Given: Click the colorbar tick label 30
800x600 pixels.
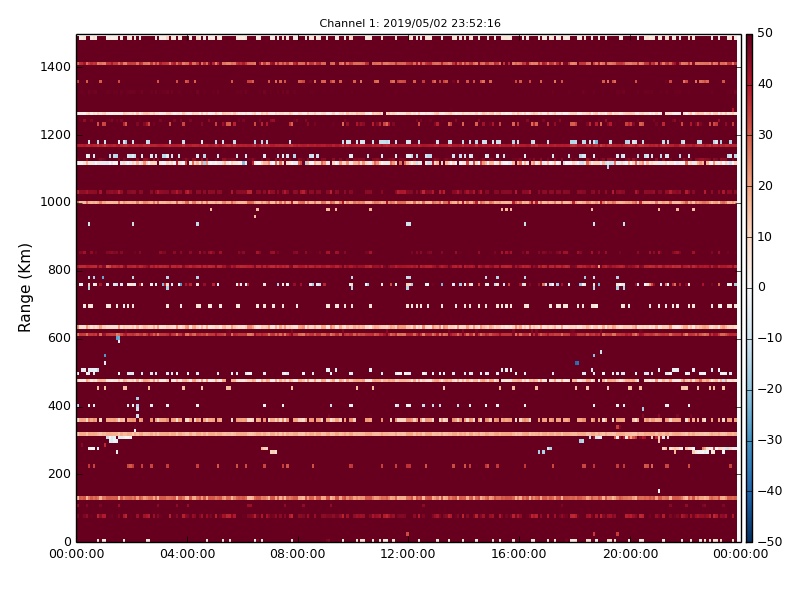Looking at the screenshot, I should 765,135.
